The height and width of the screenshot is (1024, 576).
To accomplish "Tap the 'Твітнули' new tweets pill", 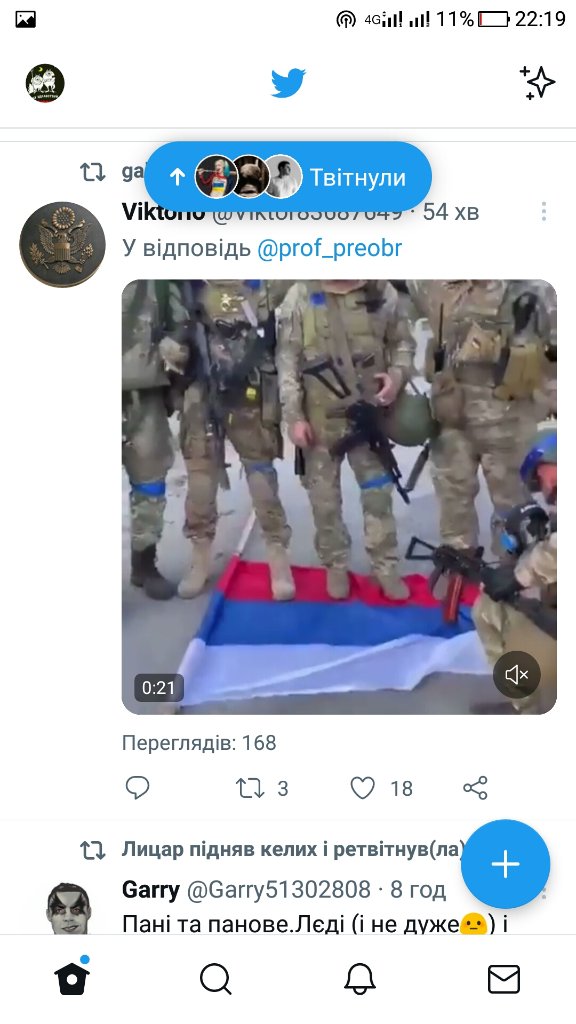I will coord(288,176).
